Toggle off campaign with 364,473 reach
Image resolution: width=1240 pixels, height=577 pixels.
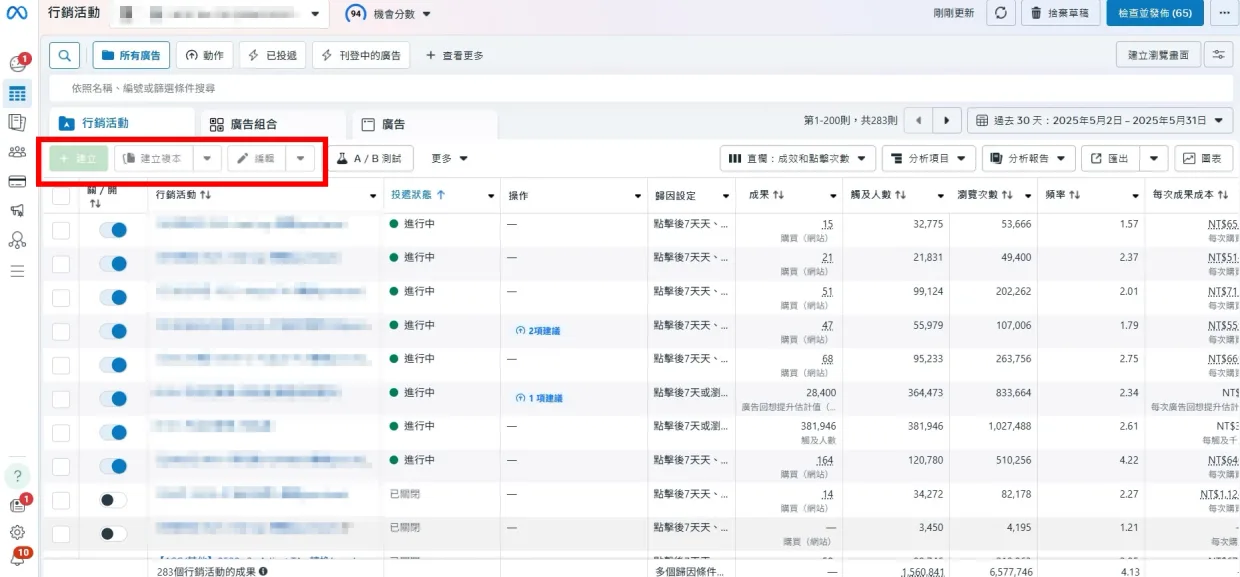[x=114, y=399]
